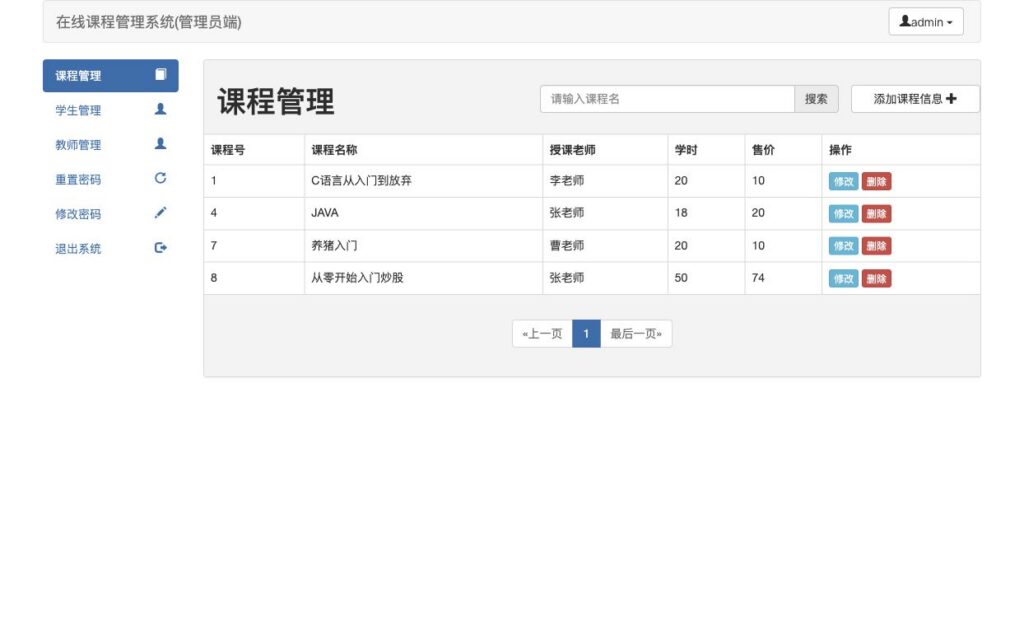The image size is (1024, 640).
Task: Select course name JAVA
Action: coord(325,213)
